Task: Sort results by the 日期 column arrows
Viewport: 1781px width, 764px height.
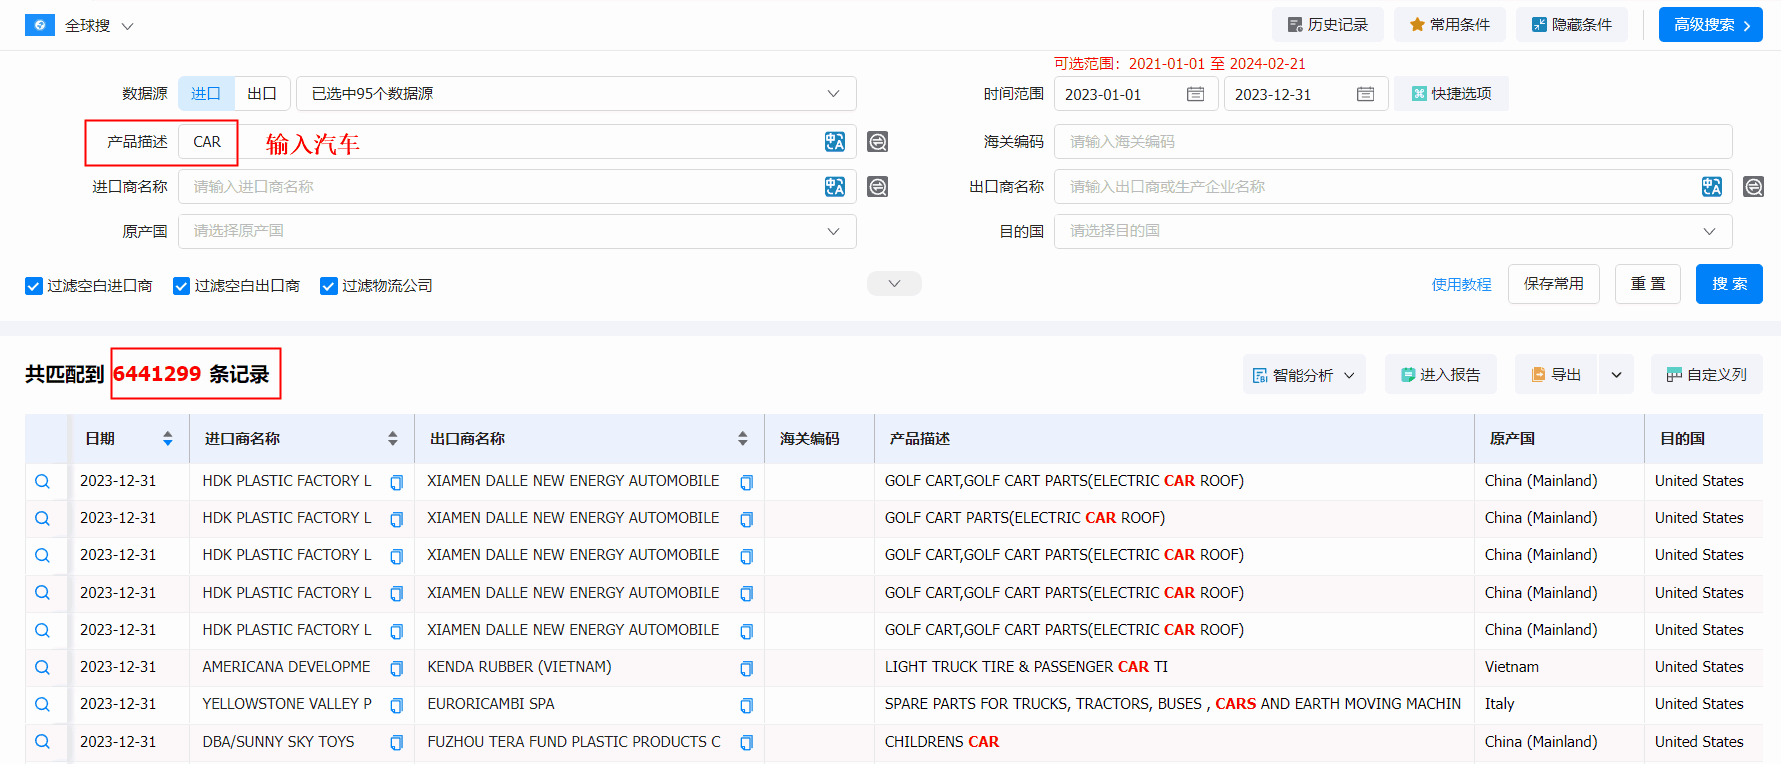Action: click(167, 439)
